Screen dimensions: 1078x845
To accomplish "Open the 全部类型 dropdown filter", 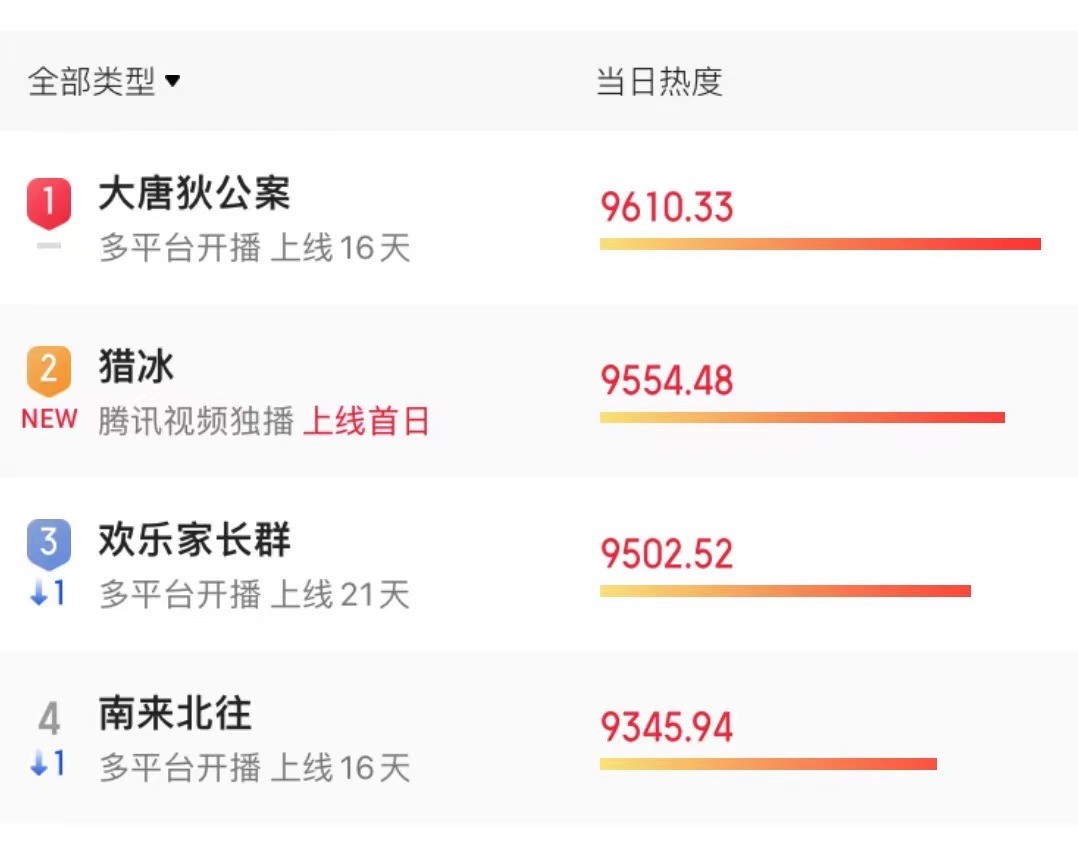I will pos(104,81).
